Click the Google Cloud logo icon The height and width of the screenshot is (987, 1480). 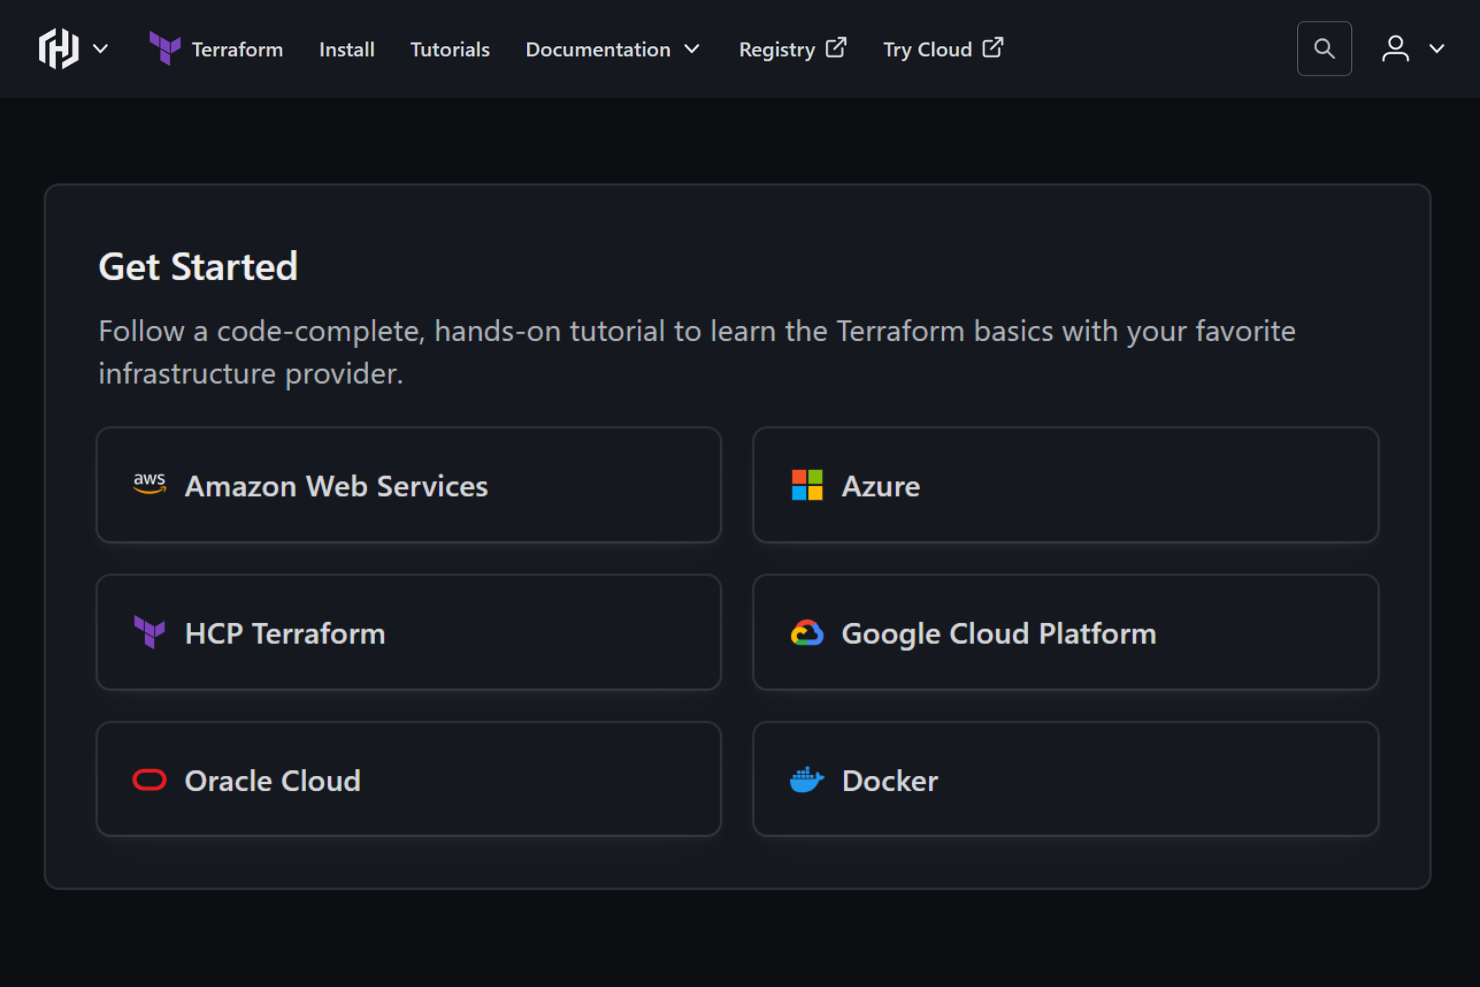tap(807, 632)
